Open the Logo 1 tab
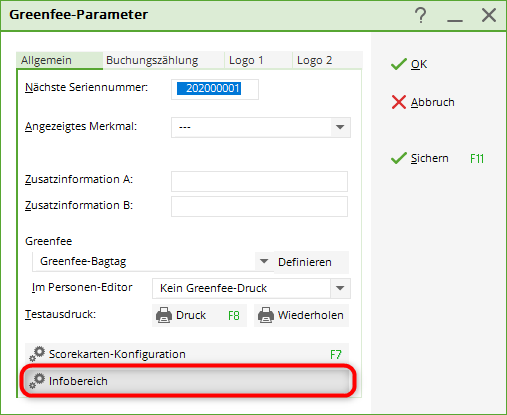The image size is (507, 415). (246, 60)
